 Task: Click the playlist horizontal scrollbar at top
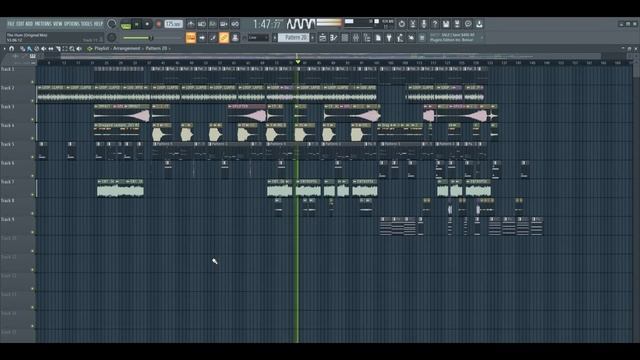click(x=331, y=56)
